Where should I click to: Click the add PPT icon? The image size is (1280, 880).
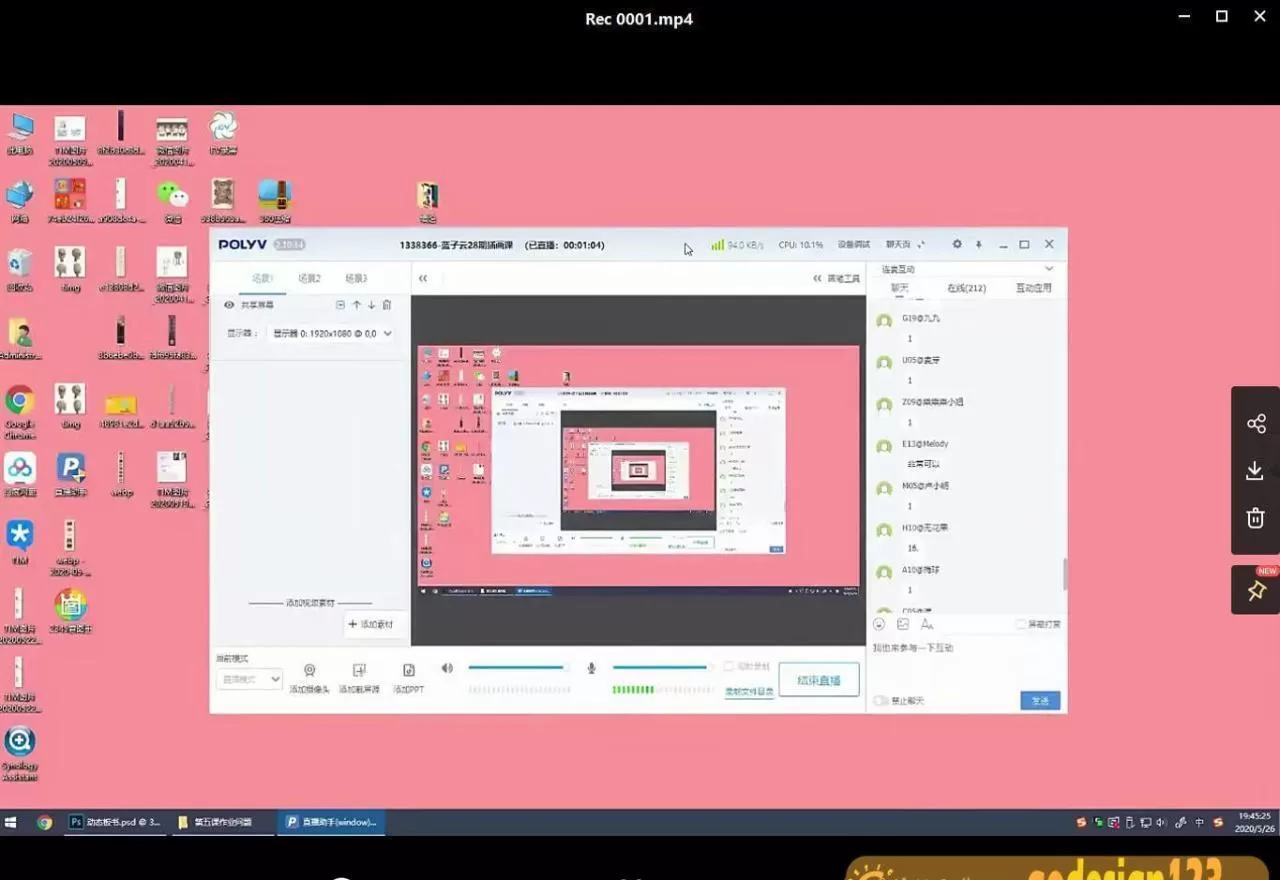click(x=408, y=671)
